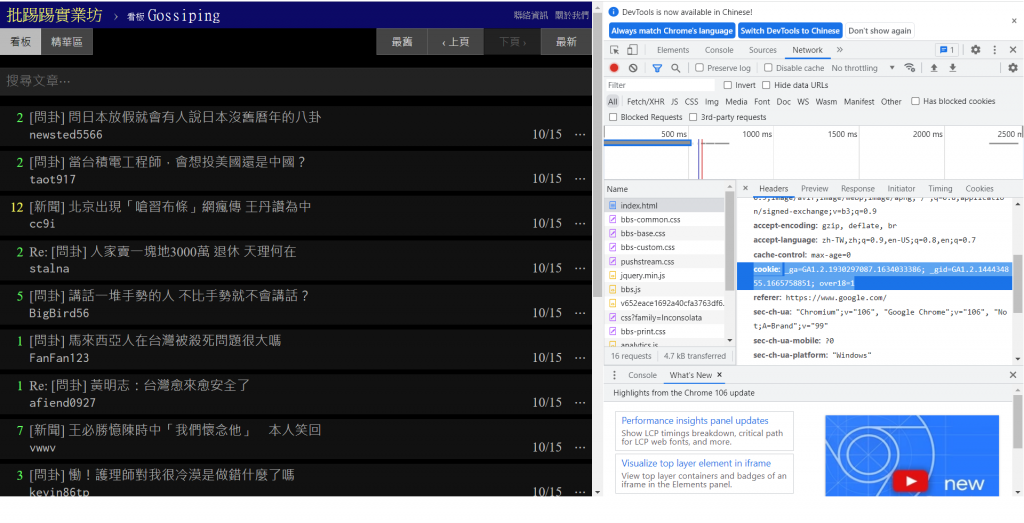Open the Preview tab of request
Screen dimensions: 1024x523
point(814,189)
